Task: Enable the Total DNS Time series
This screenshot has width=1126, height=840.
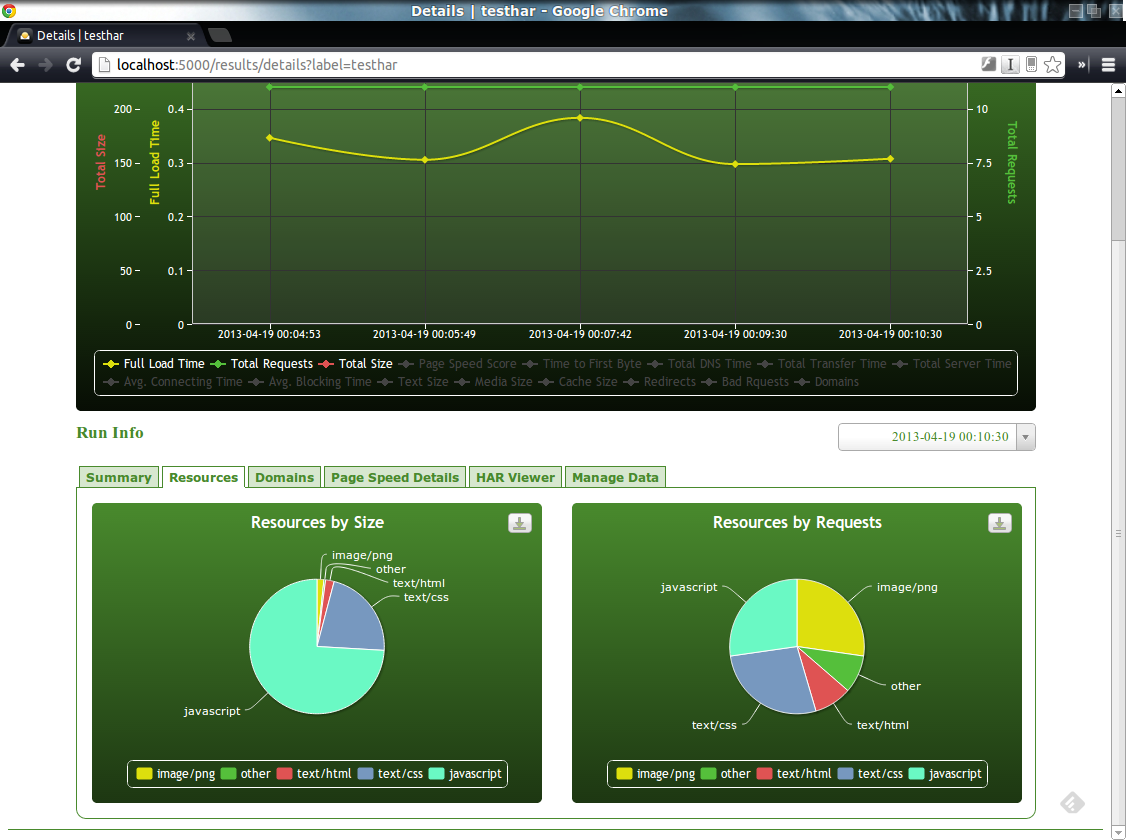Action: coord(699,364)
